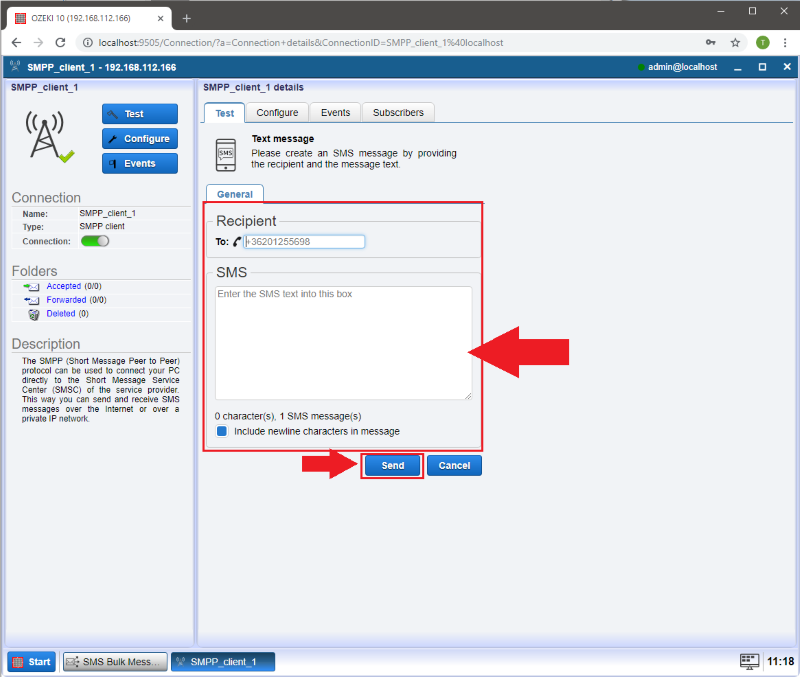Click the antenna connection status icon
This screenshot has width=800, height=677.
point(48,136)
